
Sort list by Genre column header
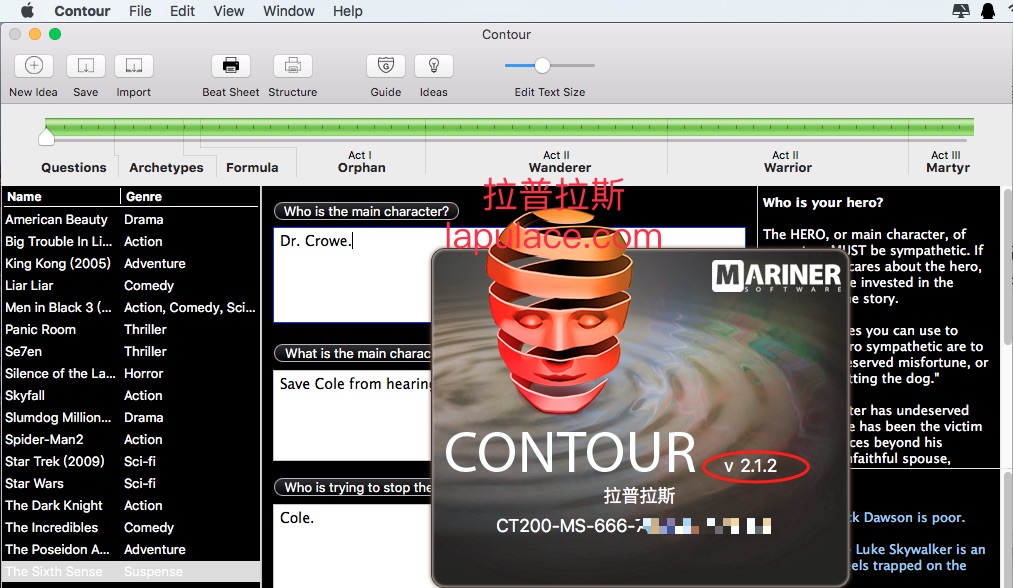190,196
